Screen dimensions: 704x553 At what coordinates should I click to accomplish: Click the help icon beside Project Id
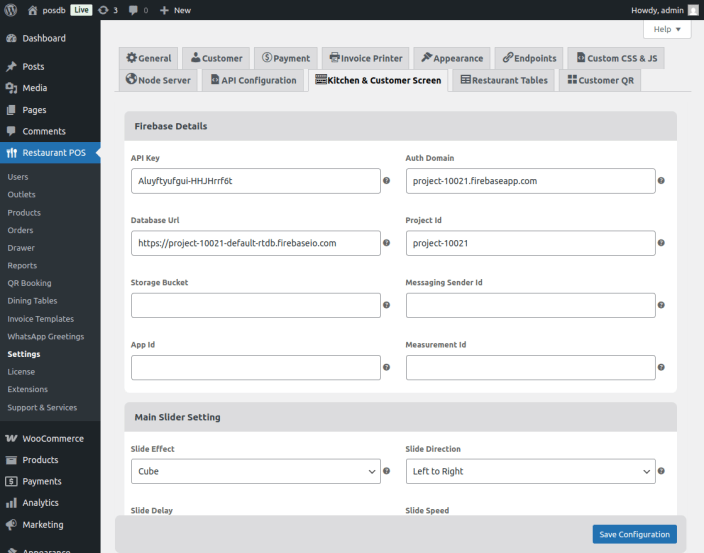[x=661, y=243]
